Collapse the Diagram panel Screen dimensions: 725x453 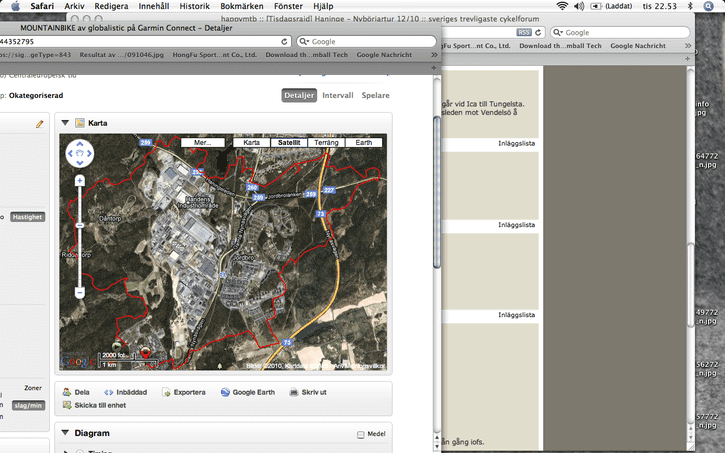(66, 433)
